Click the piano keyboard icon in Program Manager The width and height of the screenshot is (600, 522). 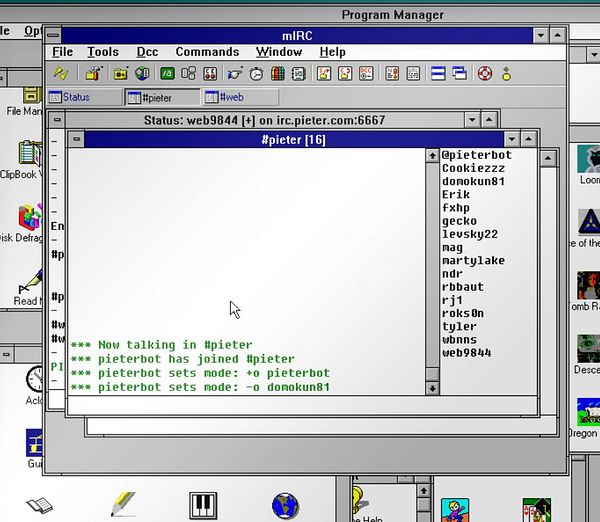click(x=203, y=505)
